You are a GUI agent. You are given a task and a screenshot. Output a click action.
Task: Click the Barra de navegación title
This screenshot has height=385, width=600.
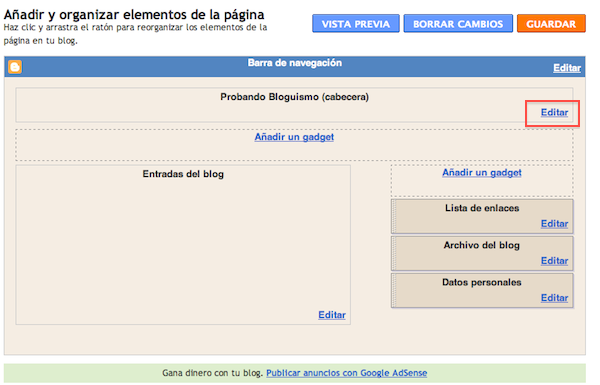(x=294, y=63)
